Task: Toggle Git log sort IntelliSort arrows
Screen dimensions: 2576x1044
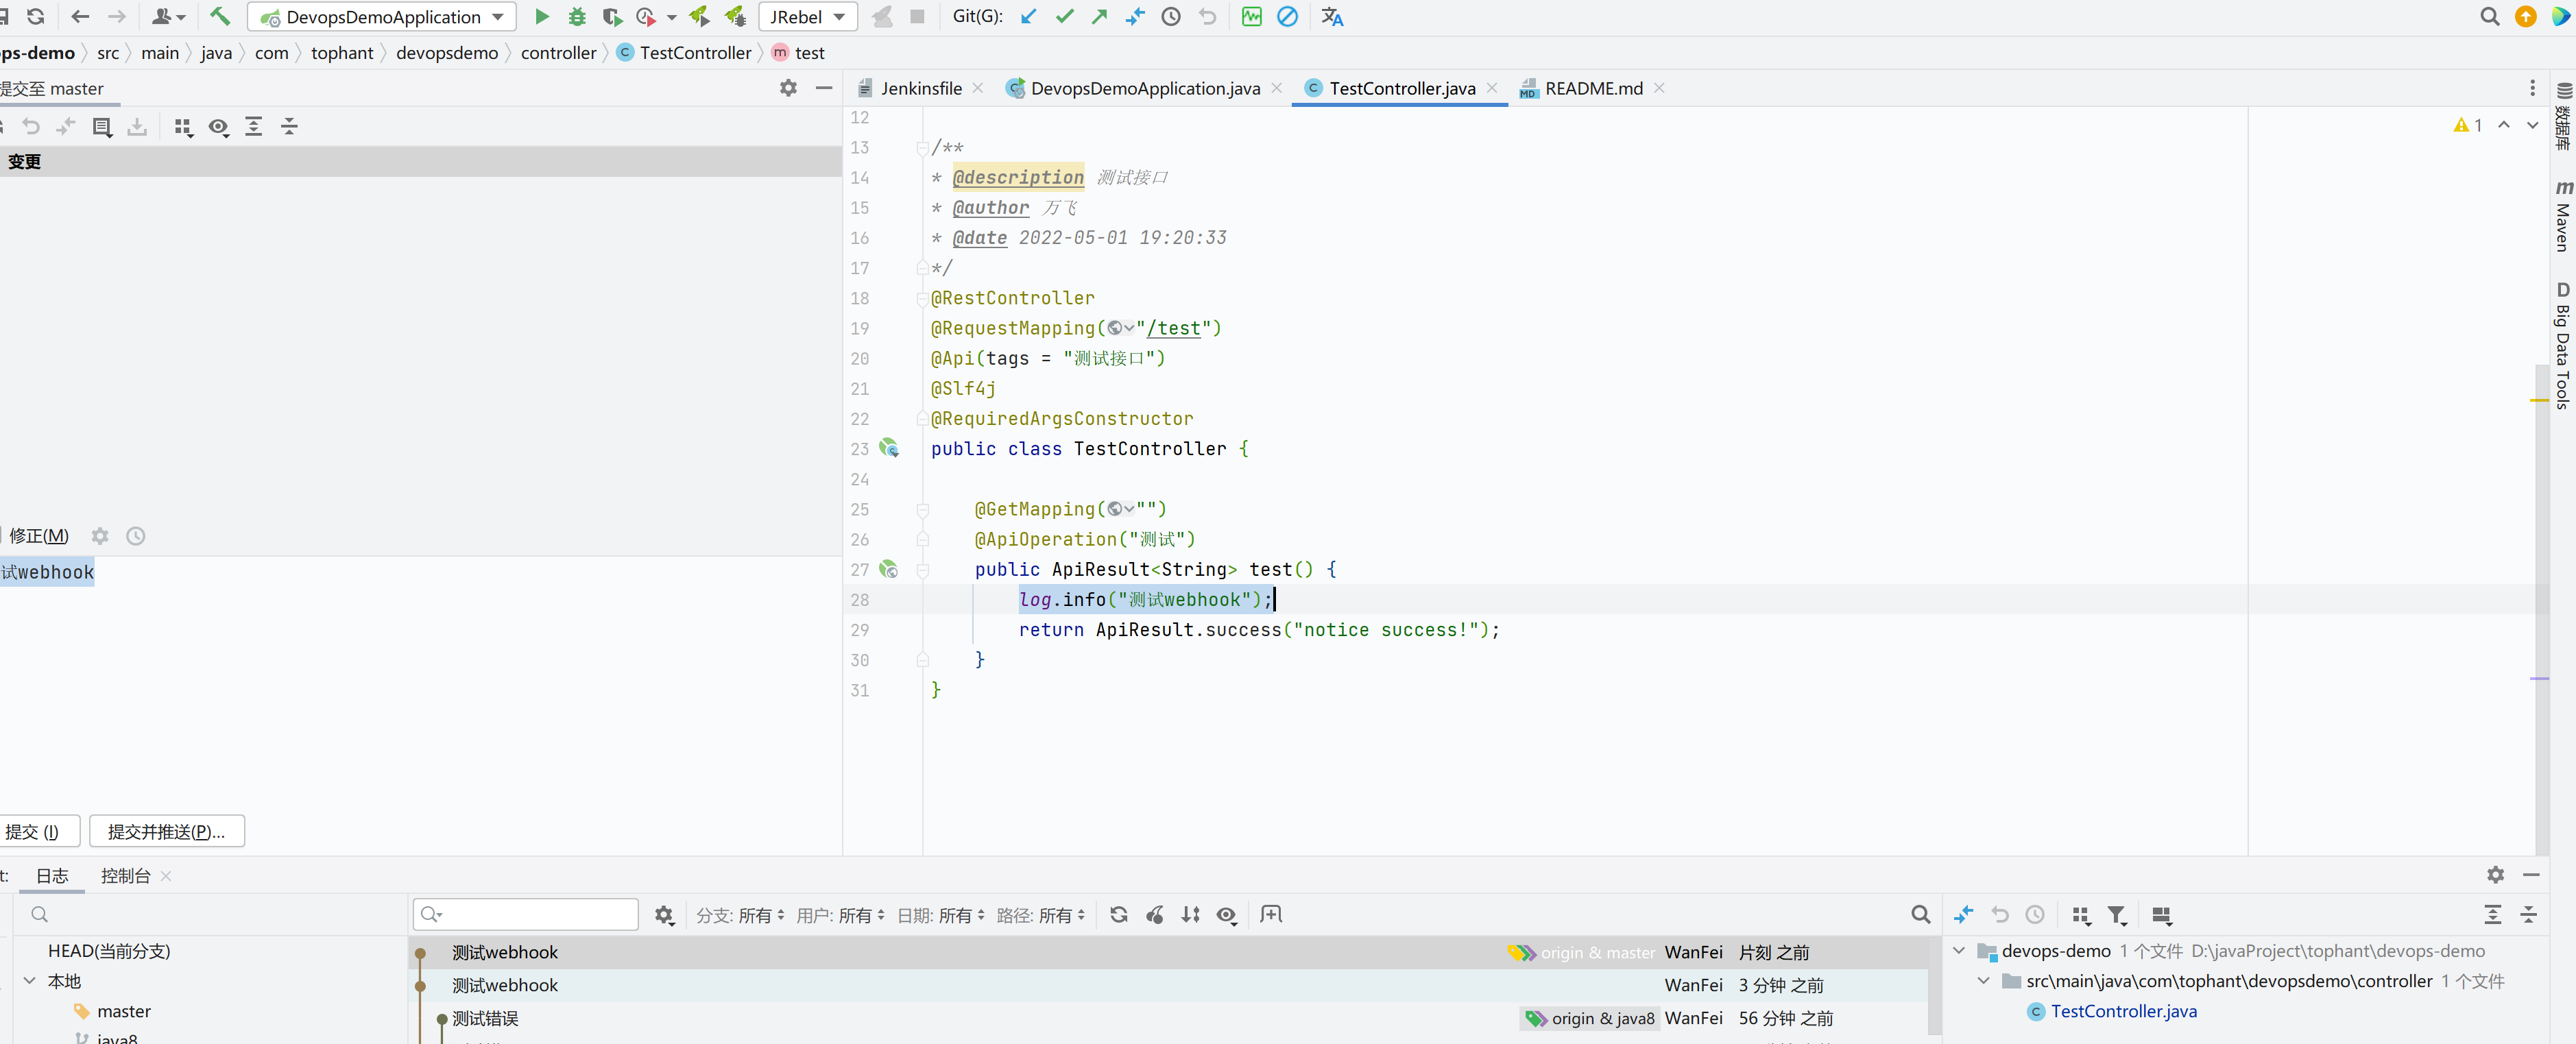Action: (x=1191, y=915)
